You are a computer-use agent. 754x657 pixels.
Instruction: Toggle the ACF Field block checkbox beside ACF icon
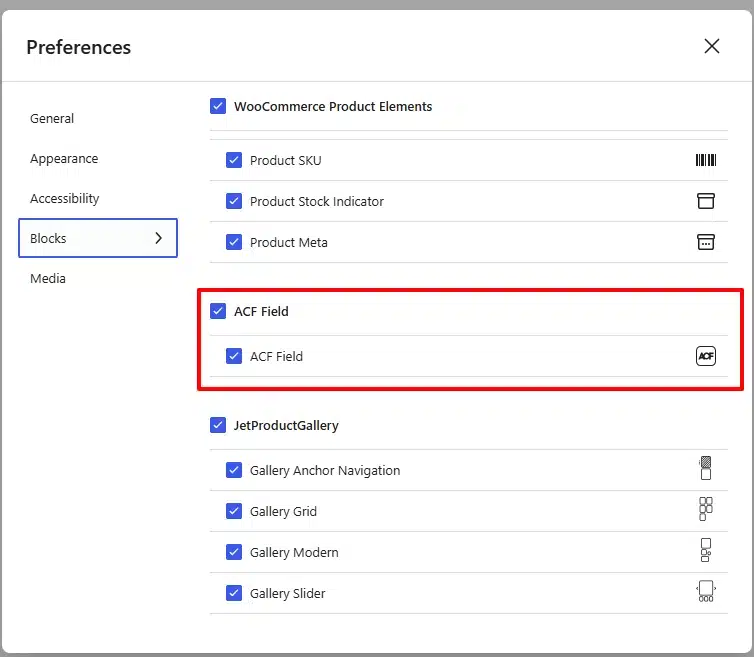(234, 356)
